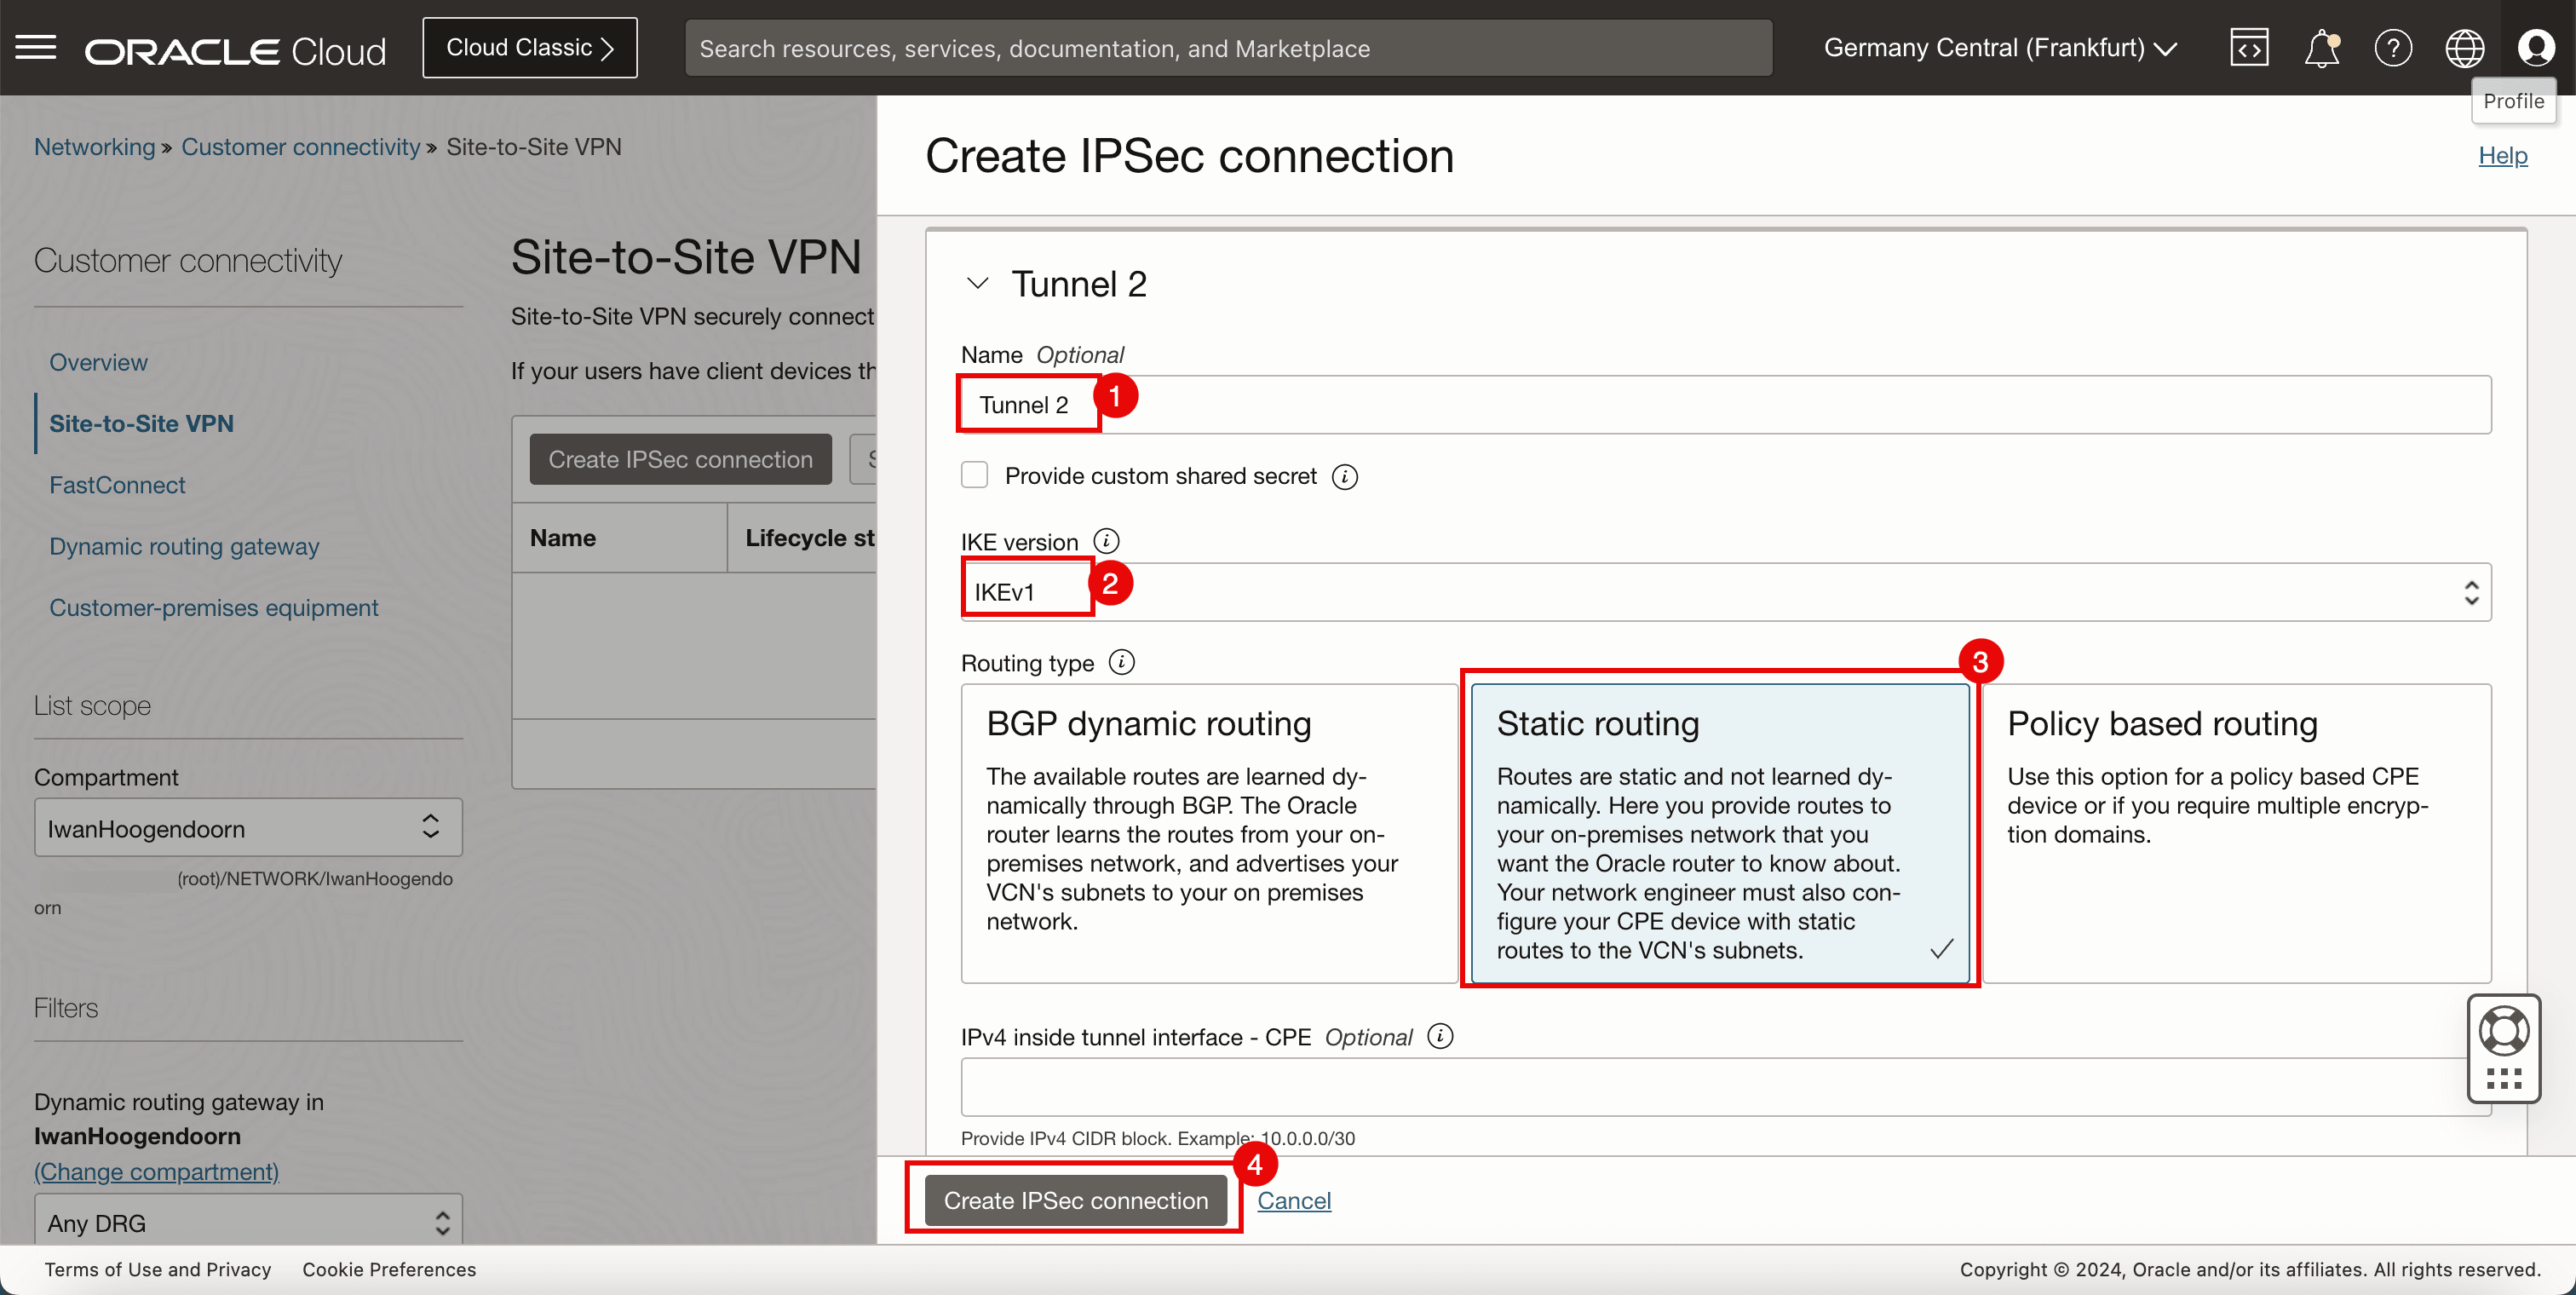Viewport: 2576px width, 1295px height.
Task: Click the Cancel link
Action: (x=1293, y=1200)
